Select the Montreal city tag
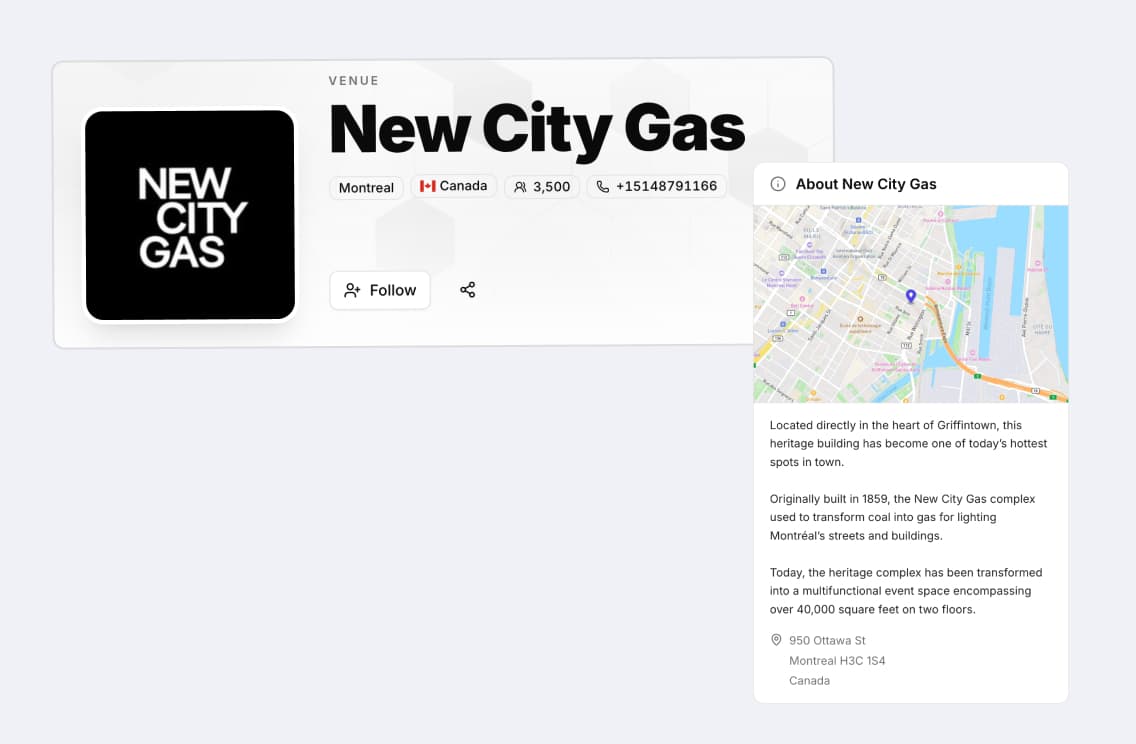This screenshot has width=1136, height=744. 366,188
